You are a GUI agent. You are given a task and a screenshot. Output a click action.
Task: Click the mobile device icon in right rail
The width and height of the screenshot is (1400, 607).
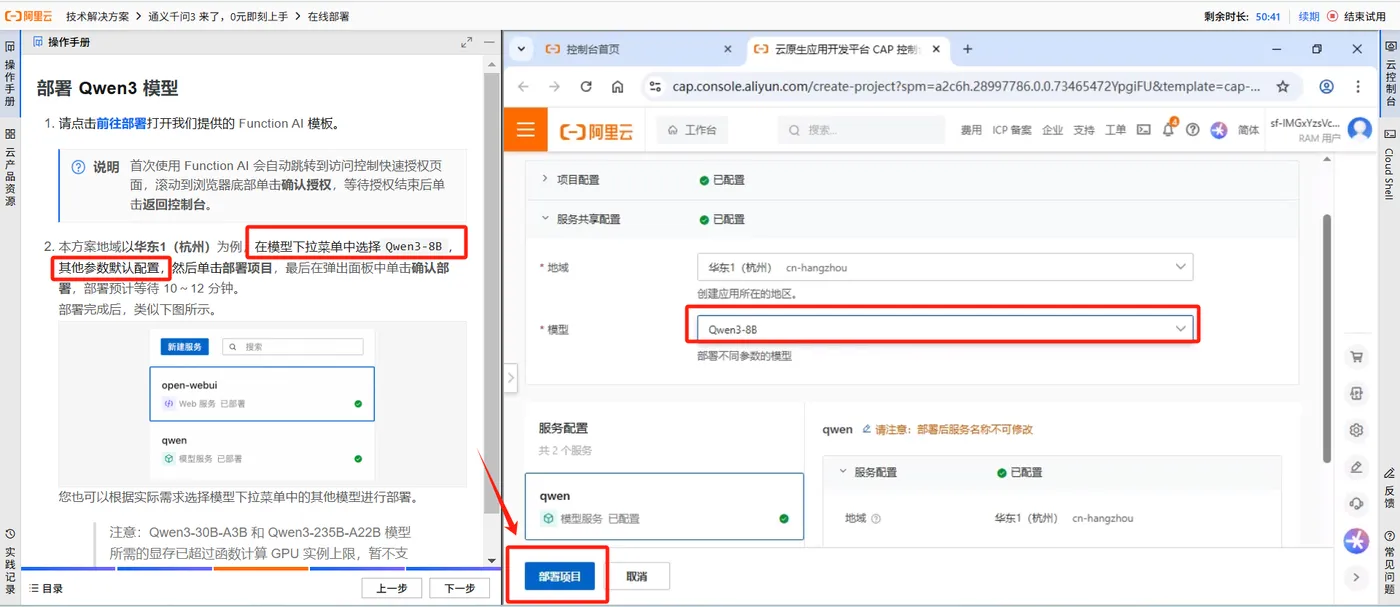(x=1357, y=393)
